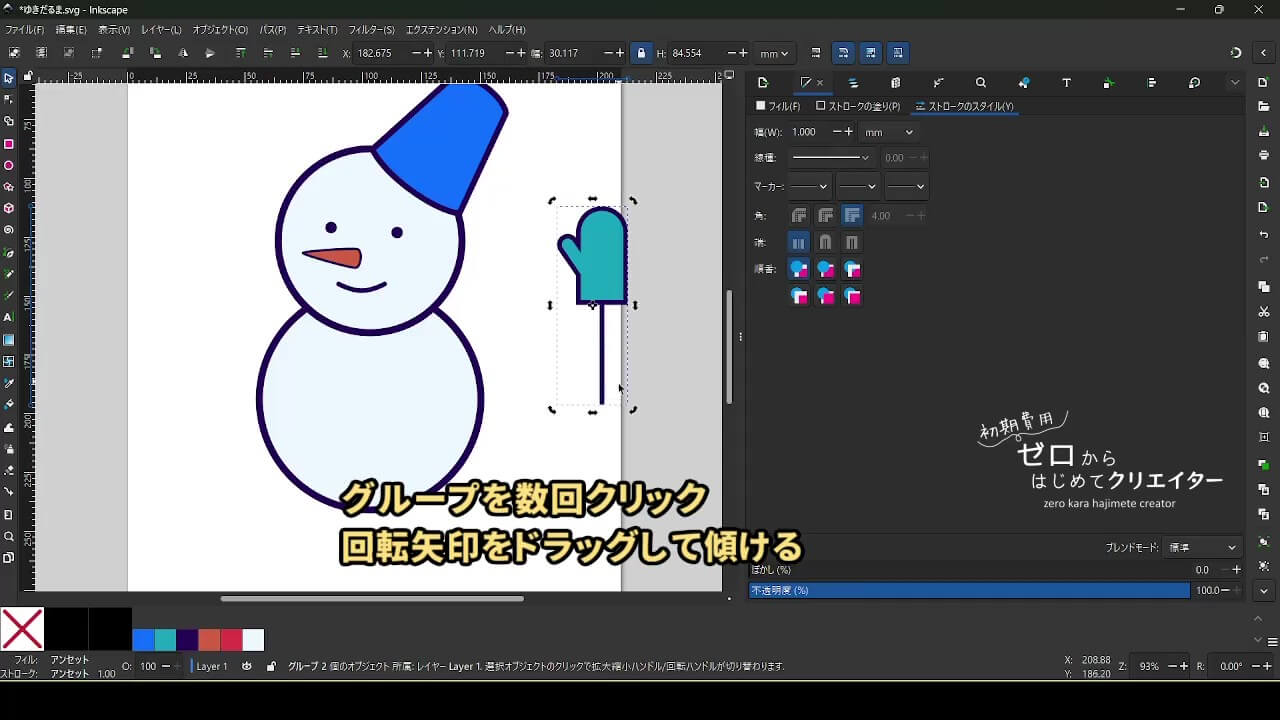Increase stroke width with plus button
Image resolution: width=1280 pixels, height=720 pixels.
click(849, 132)
